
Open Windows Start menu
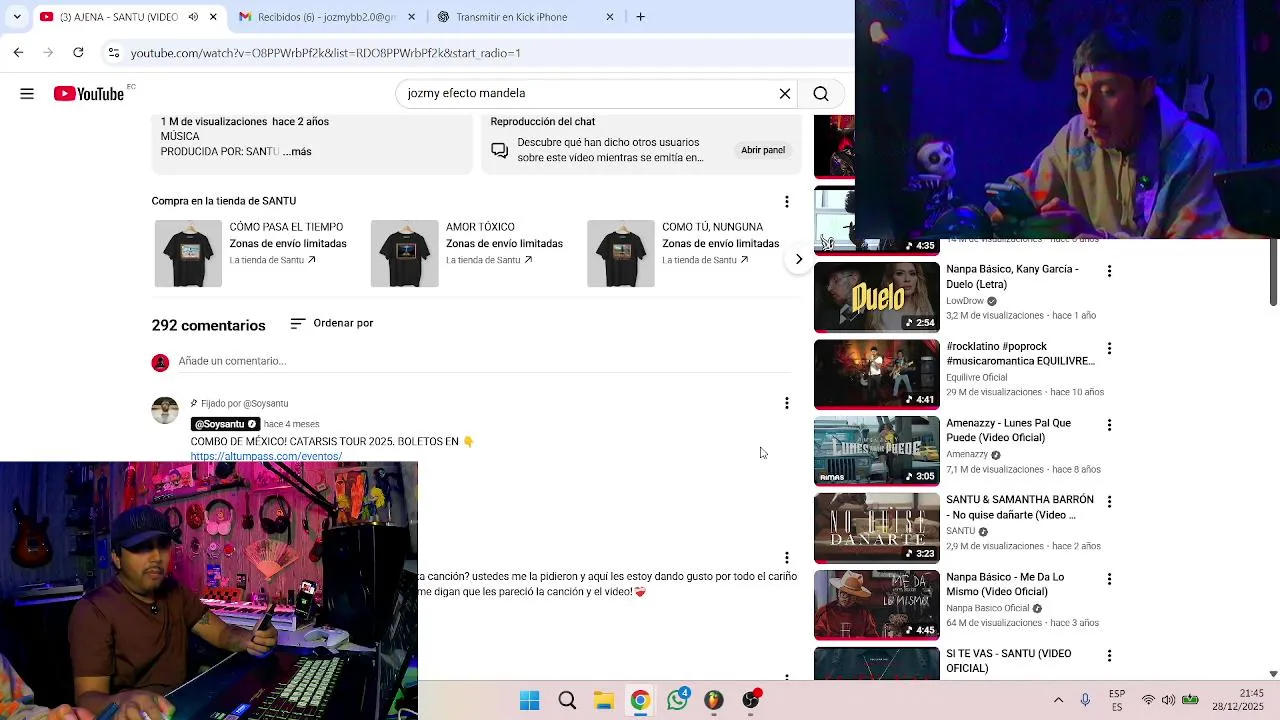(530, 701)
